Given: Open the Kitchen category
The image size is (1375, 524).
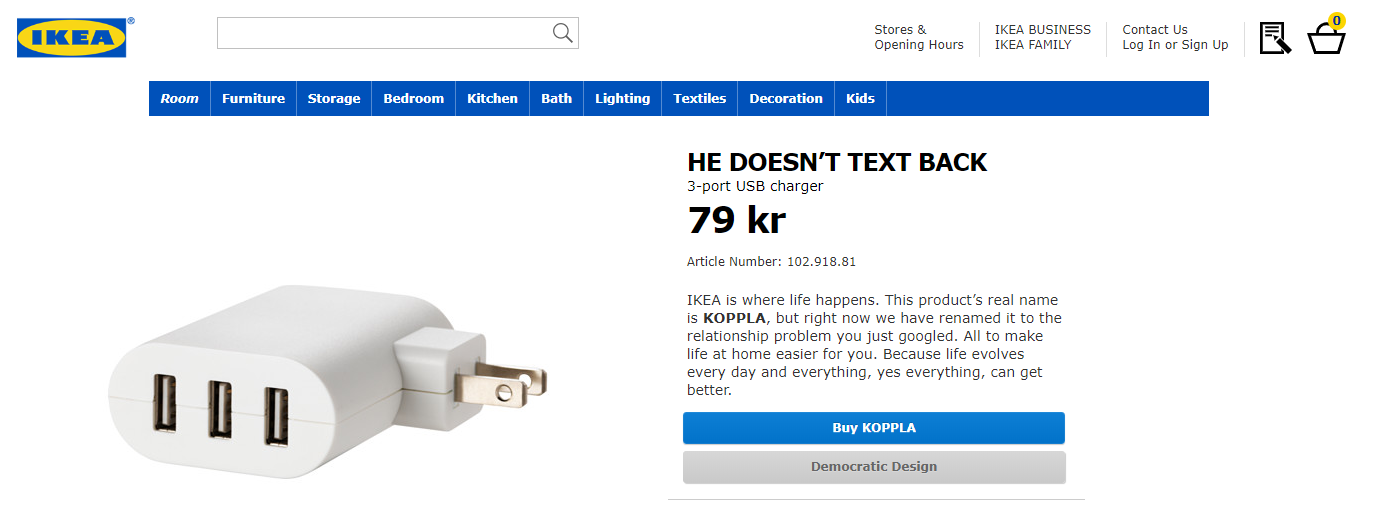Looking at the screenshot, I should point(492,98).
